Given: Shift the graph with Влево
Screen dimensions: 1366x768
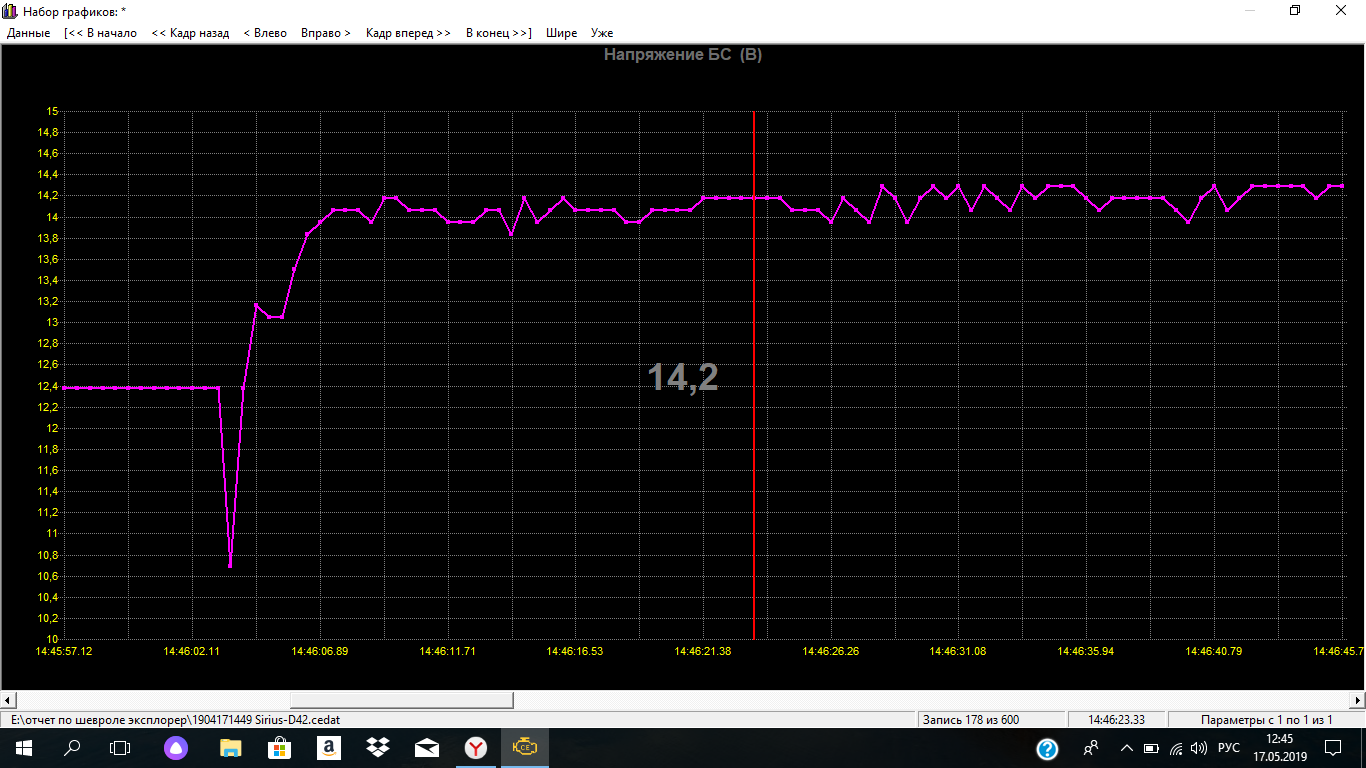Looking at the screenshot, I should [x=265, y=33].
